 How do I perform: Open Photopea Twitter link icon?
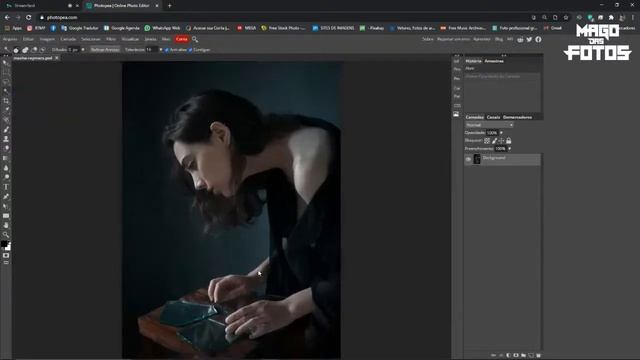529,39
